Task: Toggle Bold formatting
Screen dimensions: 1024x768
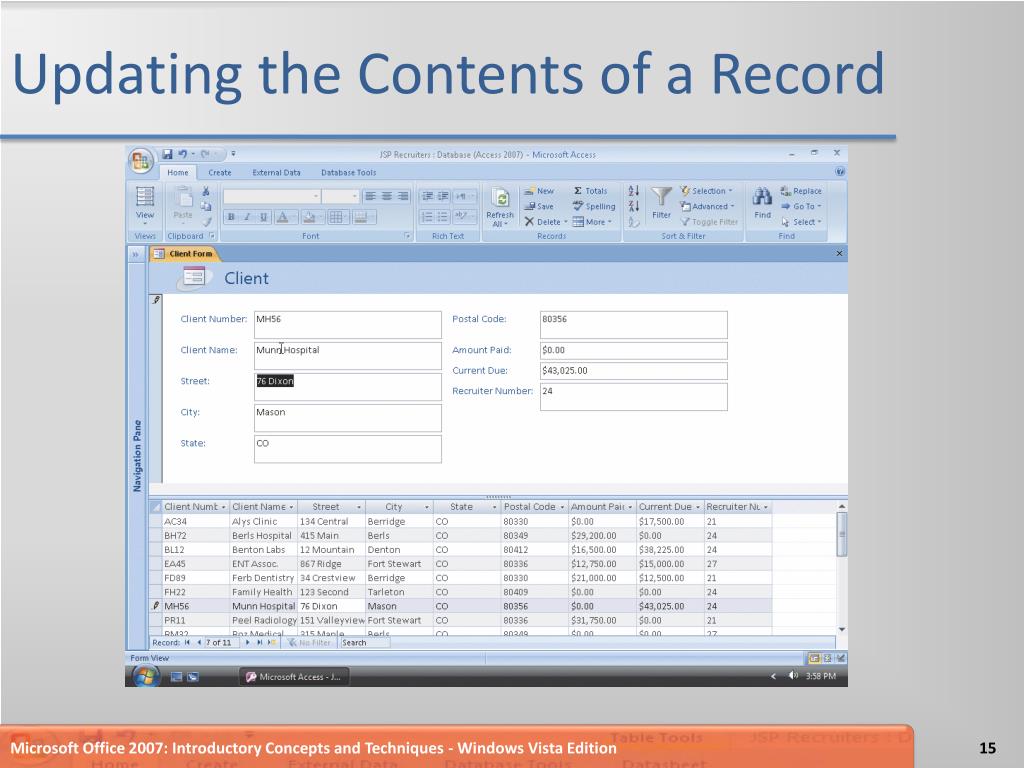Action: click(x=231, y=217)
